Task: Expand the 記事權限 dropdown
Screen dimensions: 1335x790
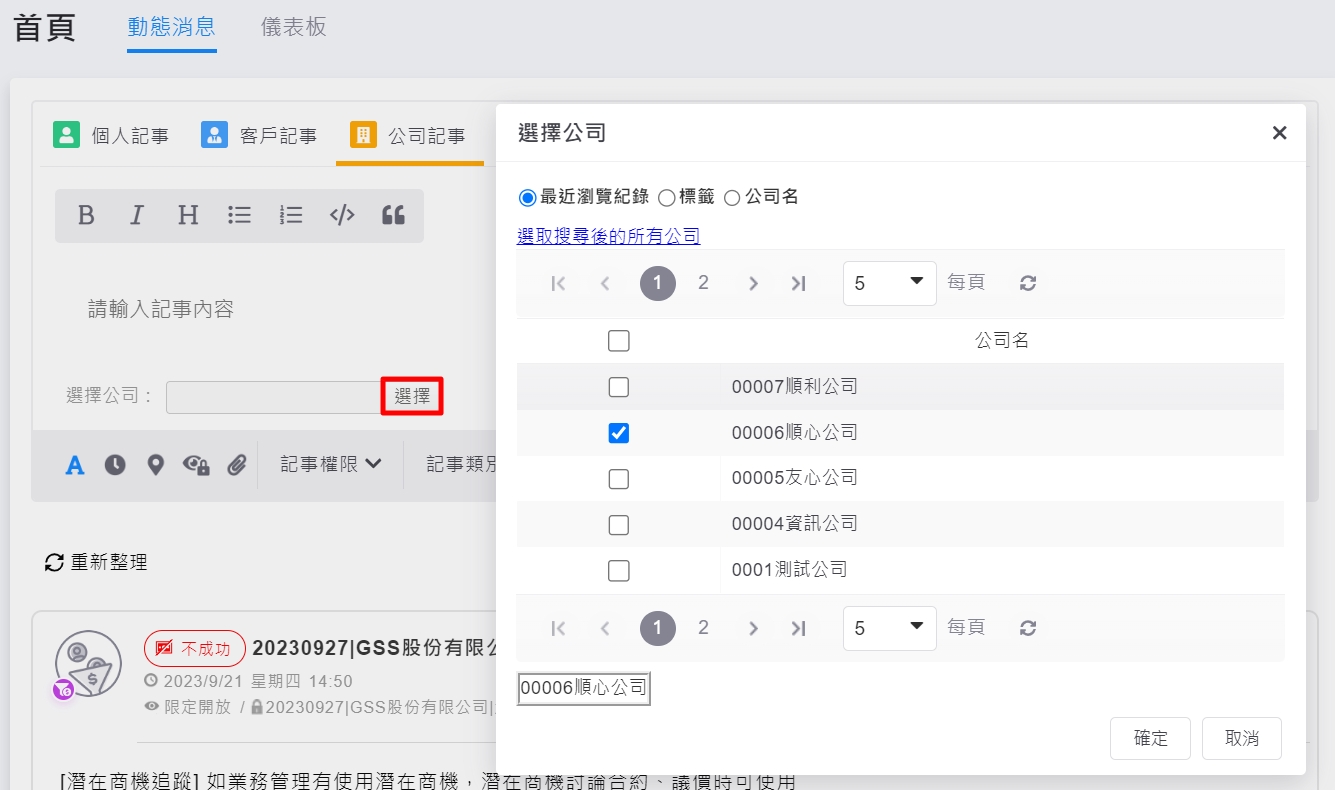Action: (331, 464)
